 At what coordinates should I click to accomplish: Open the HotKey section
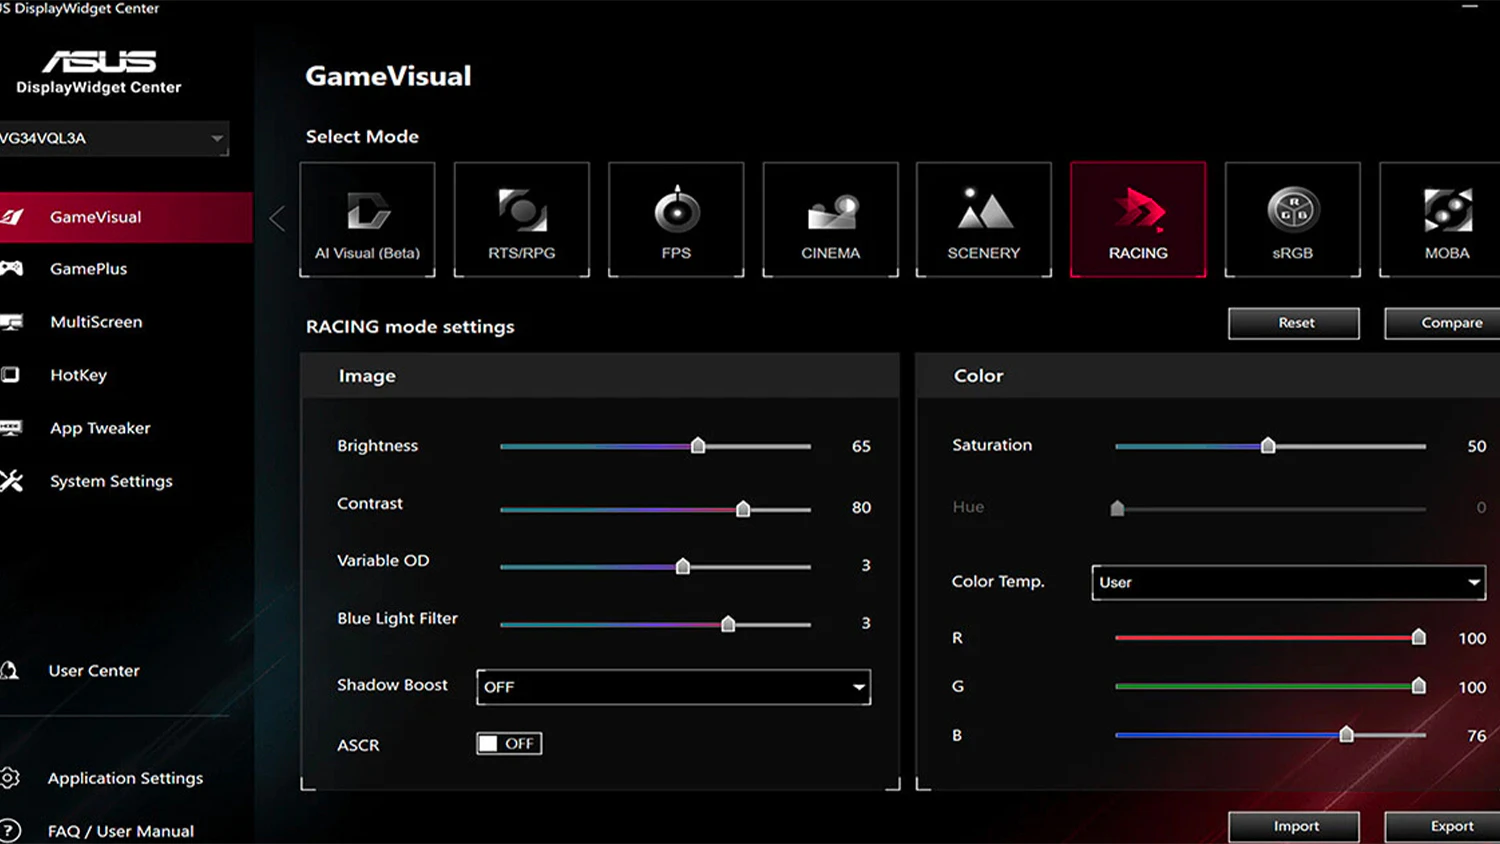coord(78,375)
